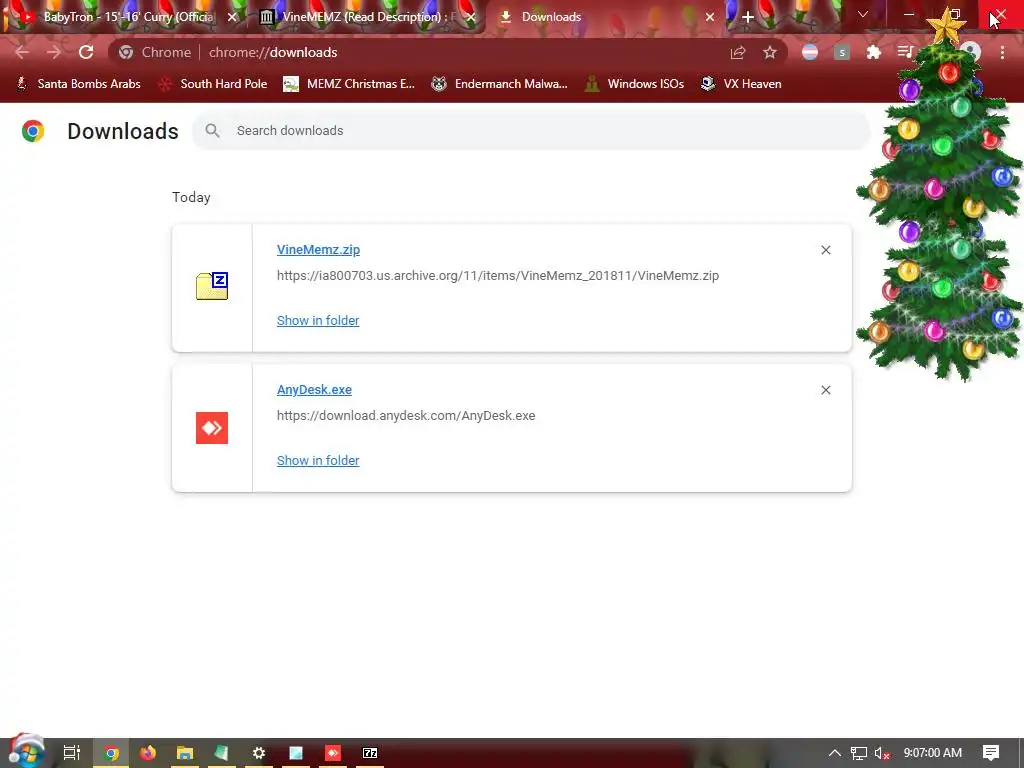Open 7-Zip from the taskbar

click(370, 753)
